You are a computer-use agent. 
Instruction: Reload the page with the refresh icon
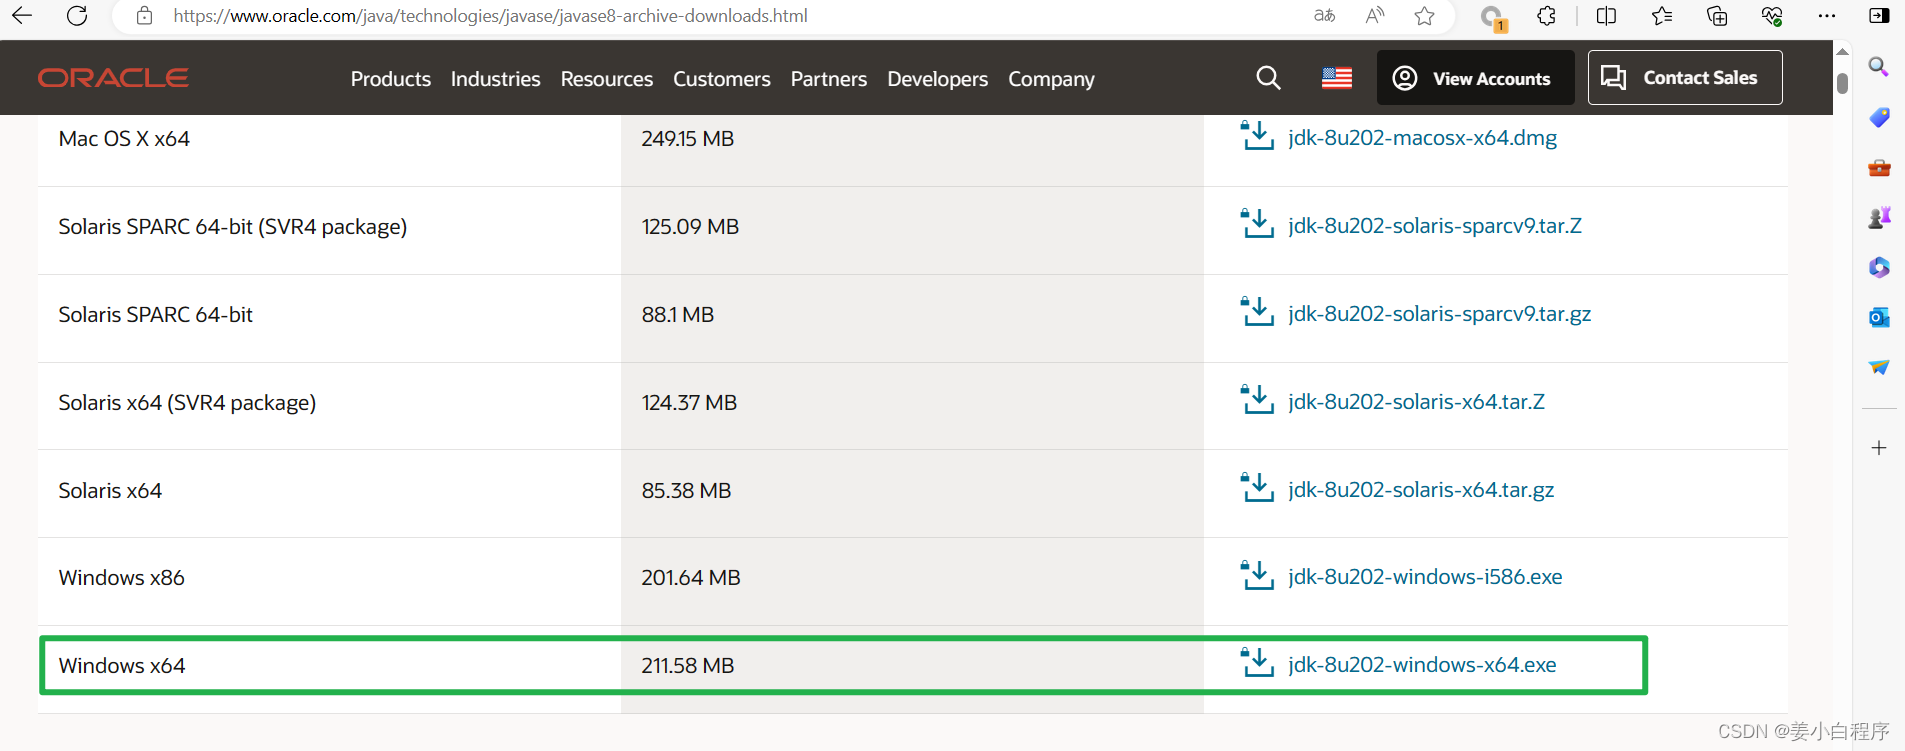tap(77, 16)
